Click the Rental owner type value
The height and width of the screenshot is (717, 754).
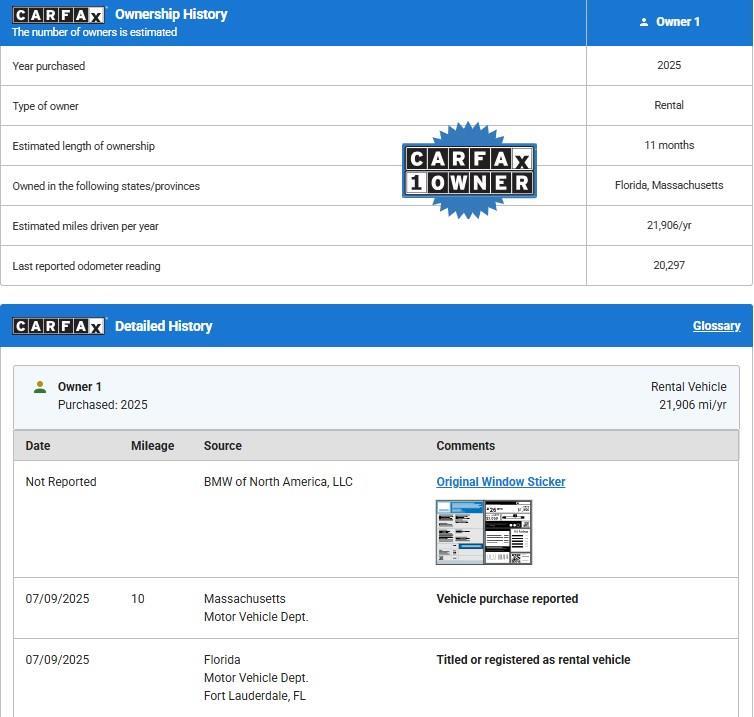[669, 105]
